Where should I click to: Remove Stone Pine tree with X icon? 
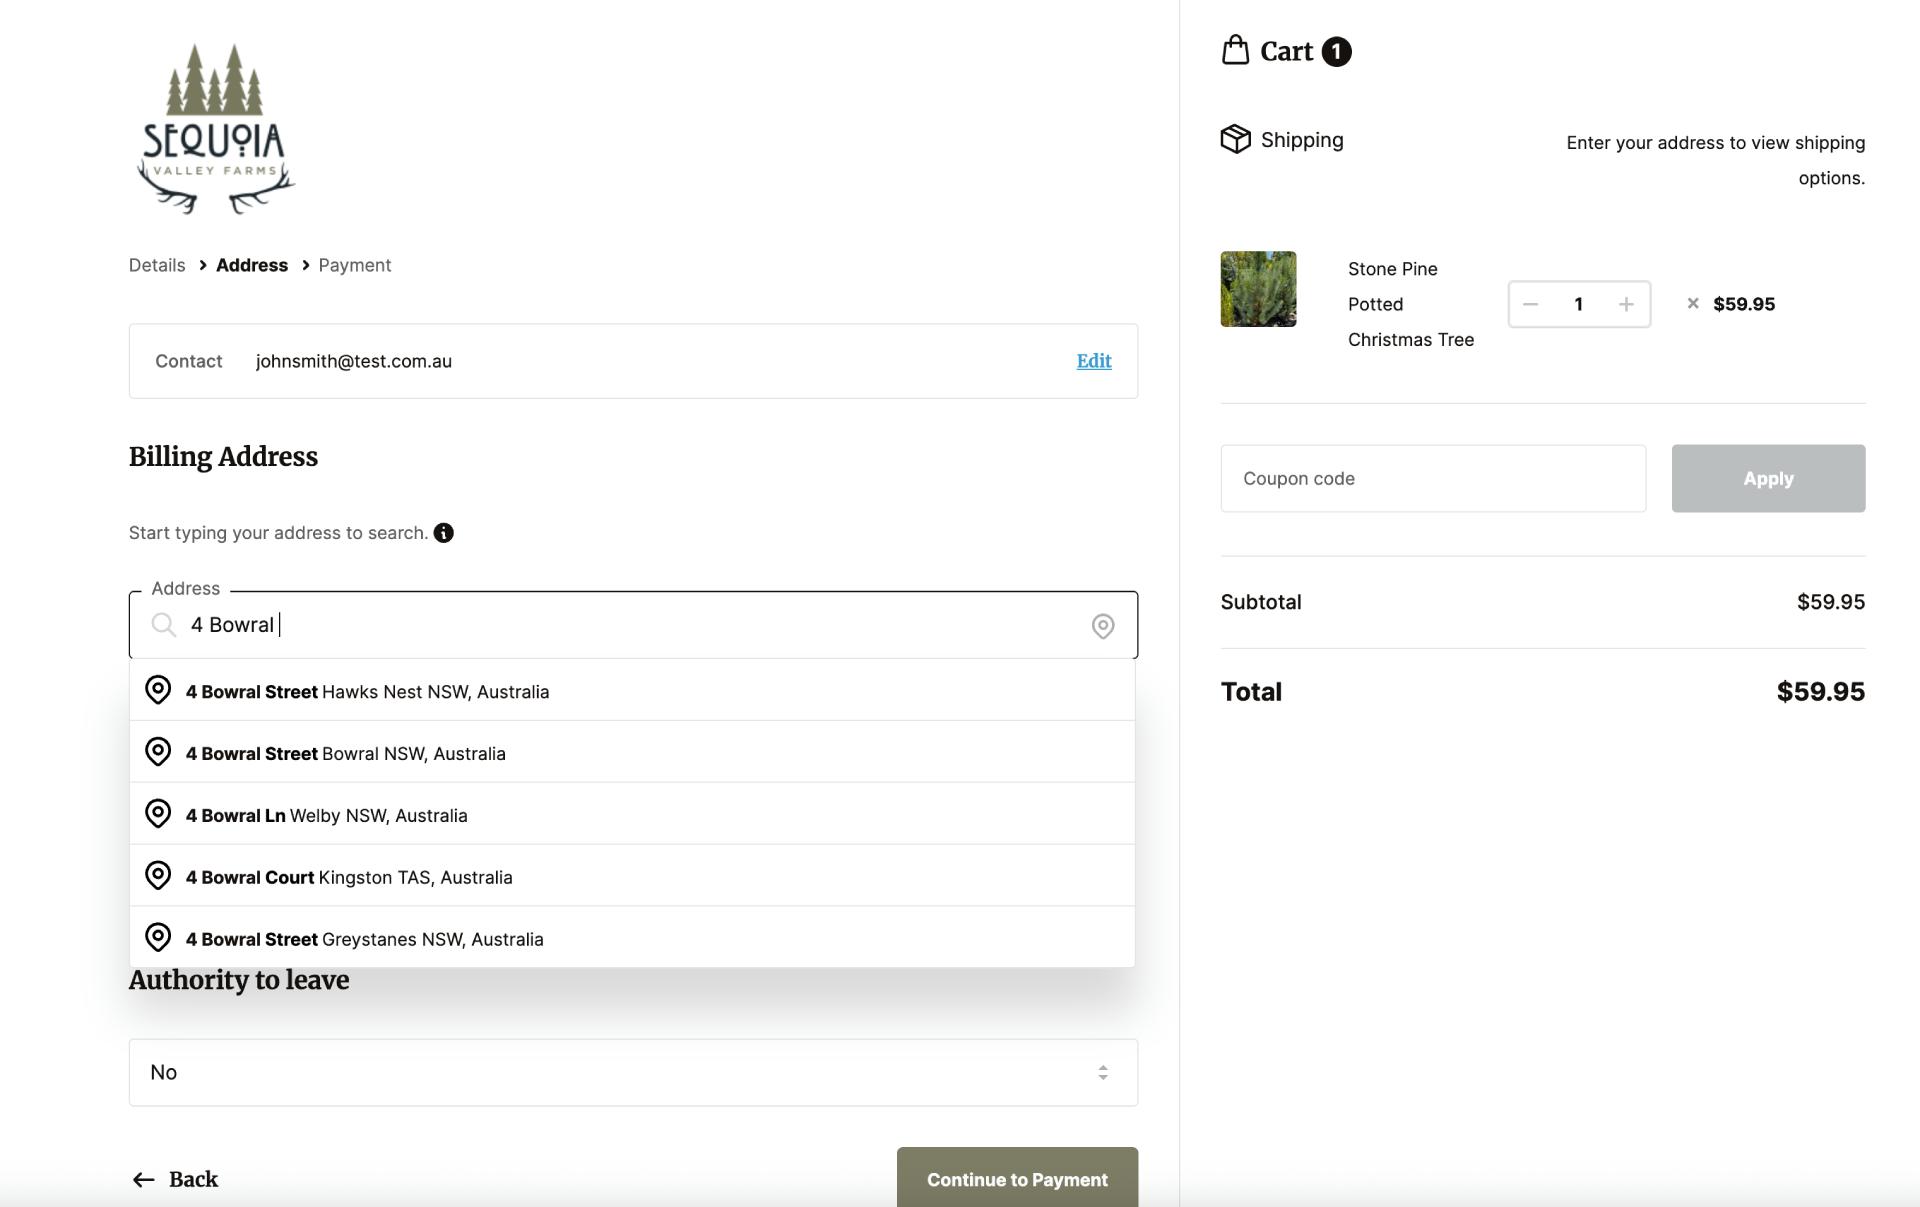coord(1692,304)
